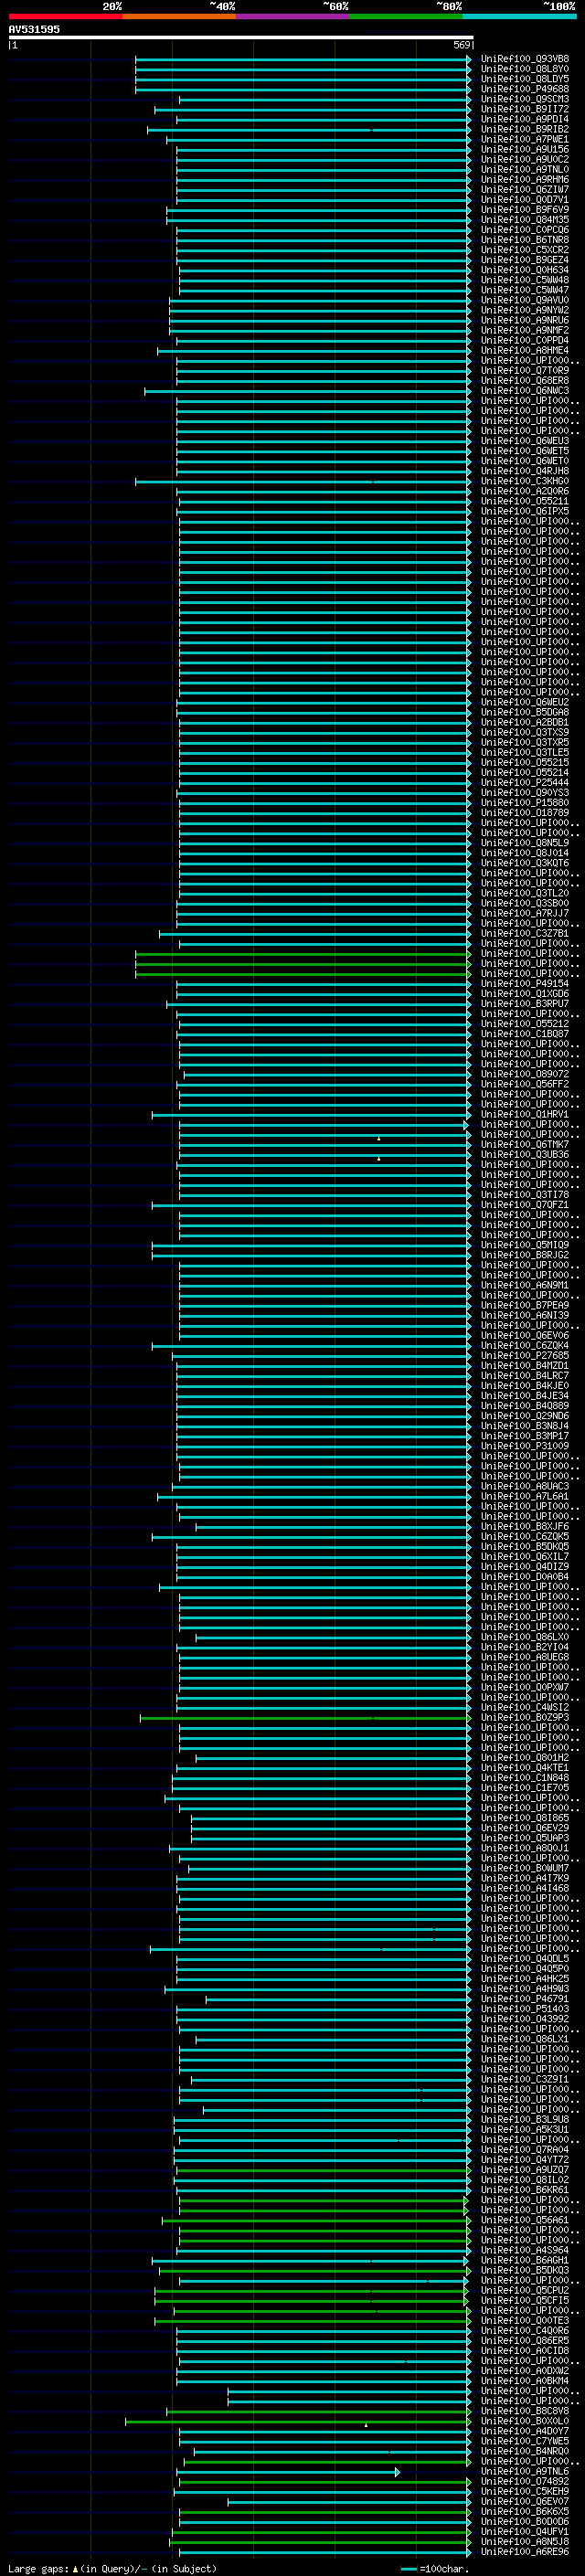This screenshot has height=2576, width=585.
Task: Click the alignment bar for UniRef100_B8C8V8
Action: tap(319, 2411)
